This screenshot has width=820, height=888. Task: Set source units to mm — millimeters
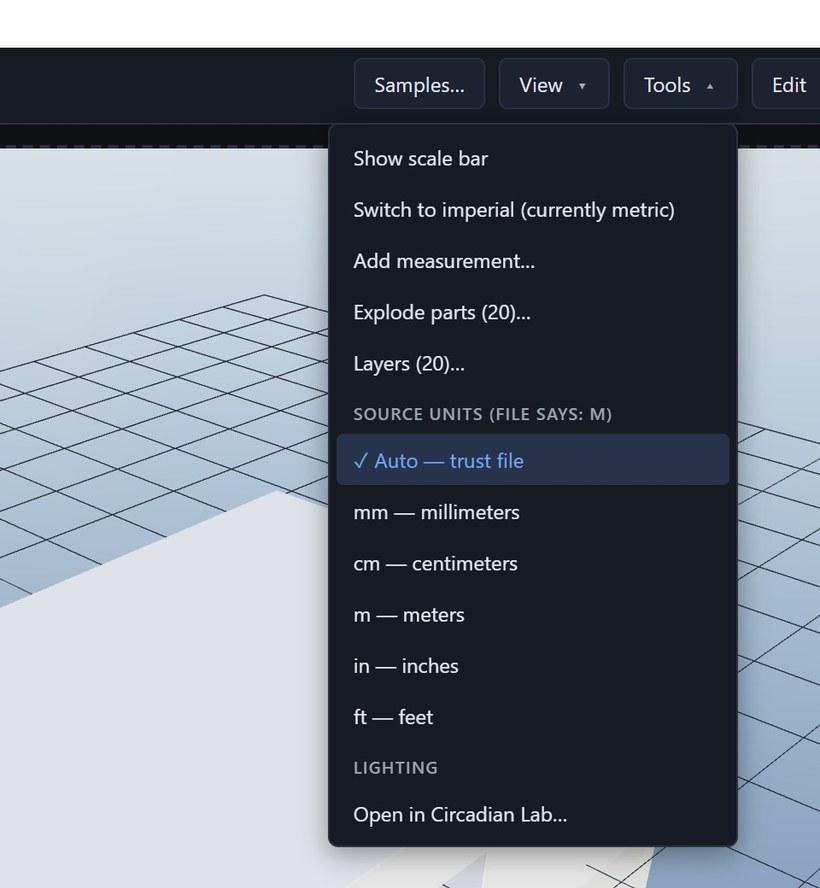(533, 513)
